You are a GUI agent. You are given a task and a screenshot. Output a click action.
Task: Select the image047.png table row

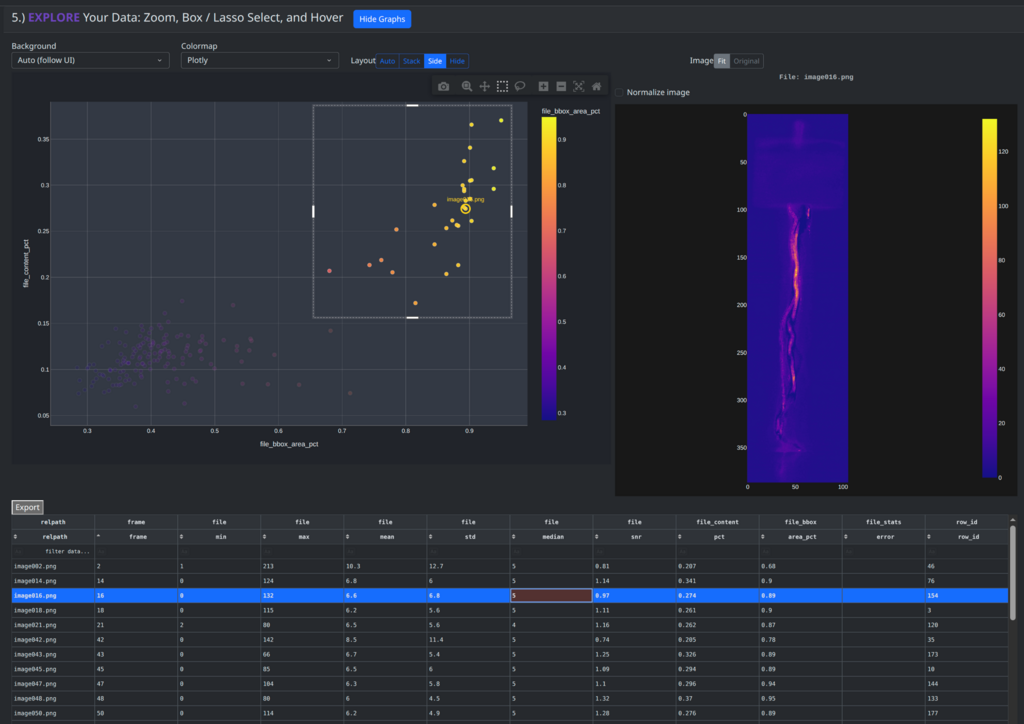[x=509, y=684]
